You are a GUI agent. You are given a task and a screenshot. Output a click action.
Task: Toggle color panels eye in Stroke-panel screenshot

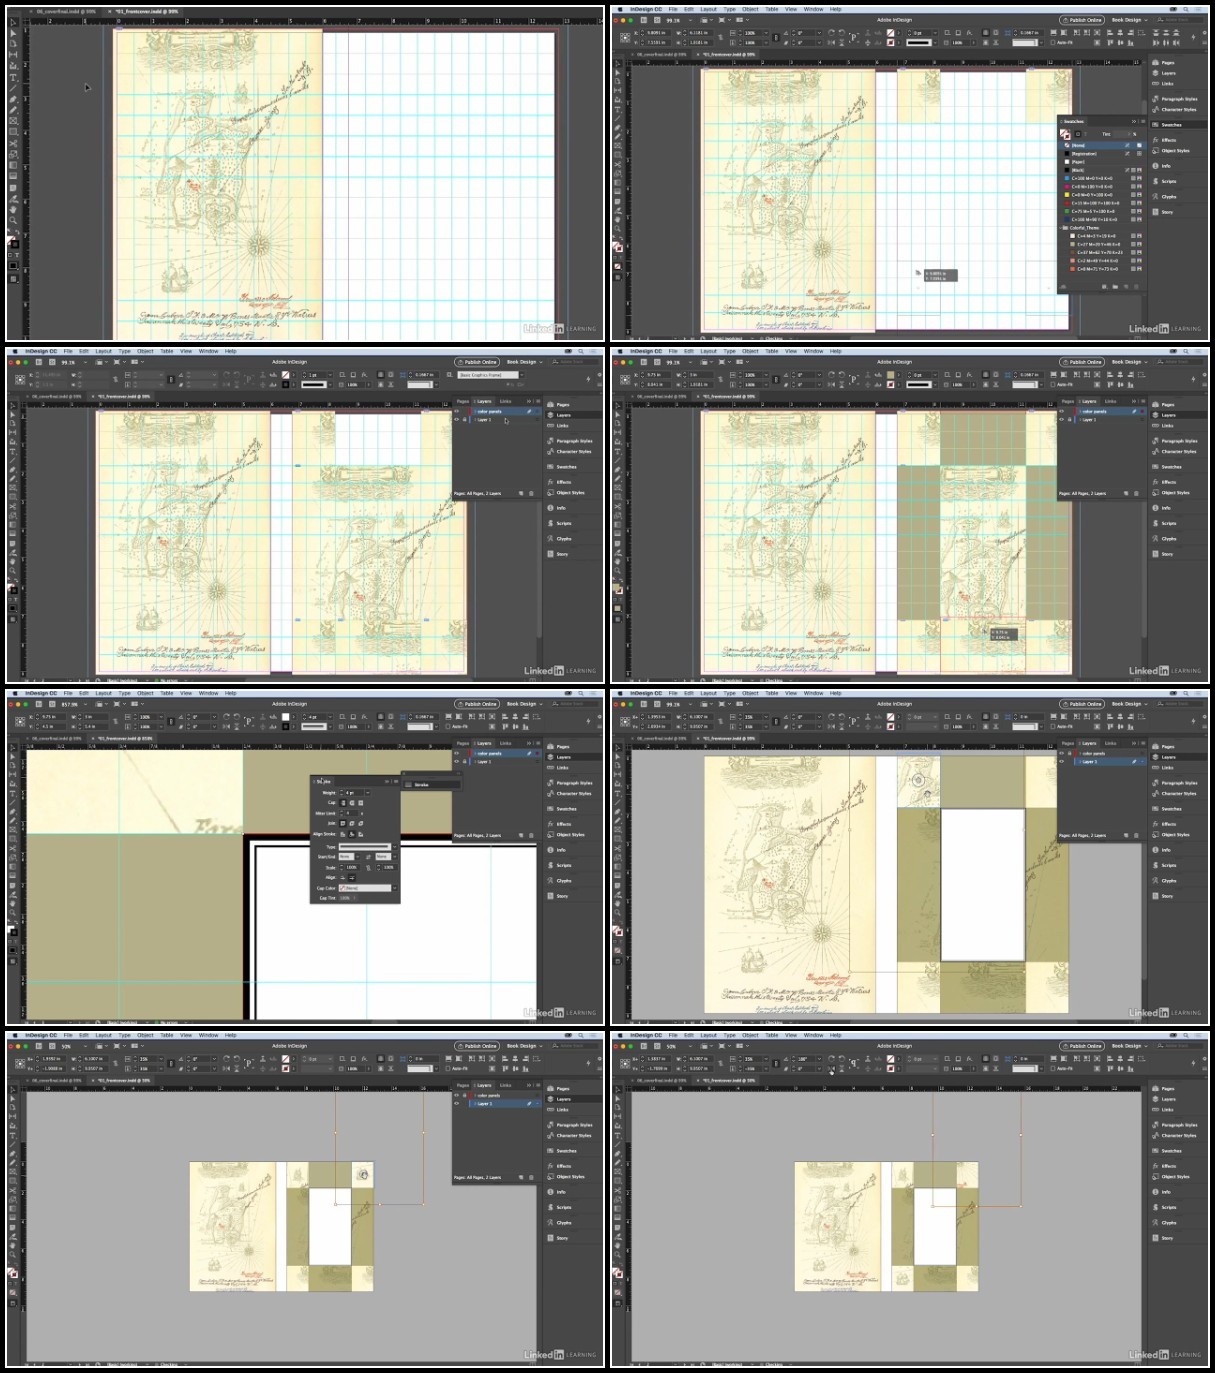(x=457, y=753)
